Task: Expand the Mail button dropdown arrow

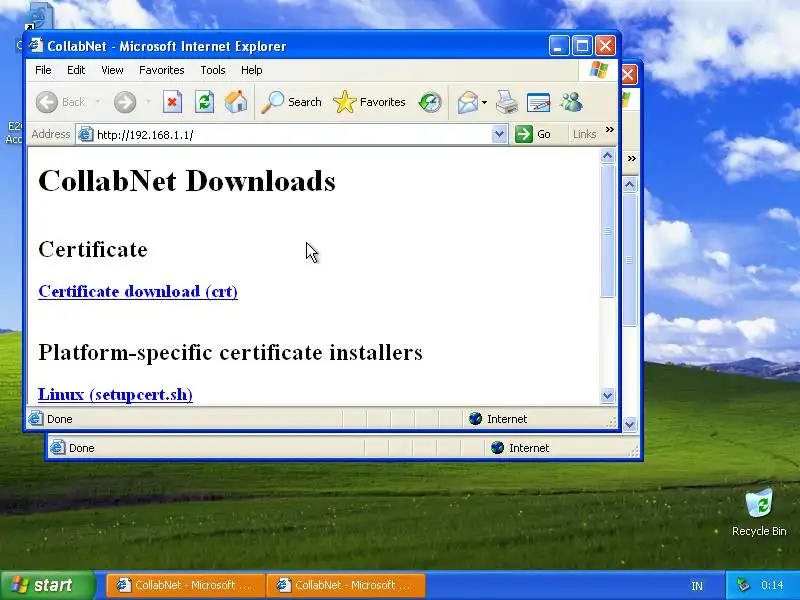Action: pos(484,103)
